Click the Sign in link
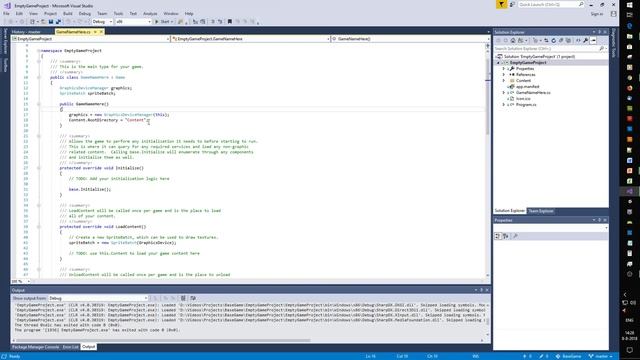The image size is (640, 360). tap(597, 14)
